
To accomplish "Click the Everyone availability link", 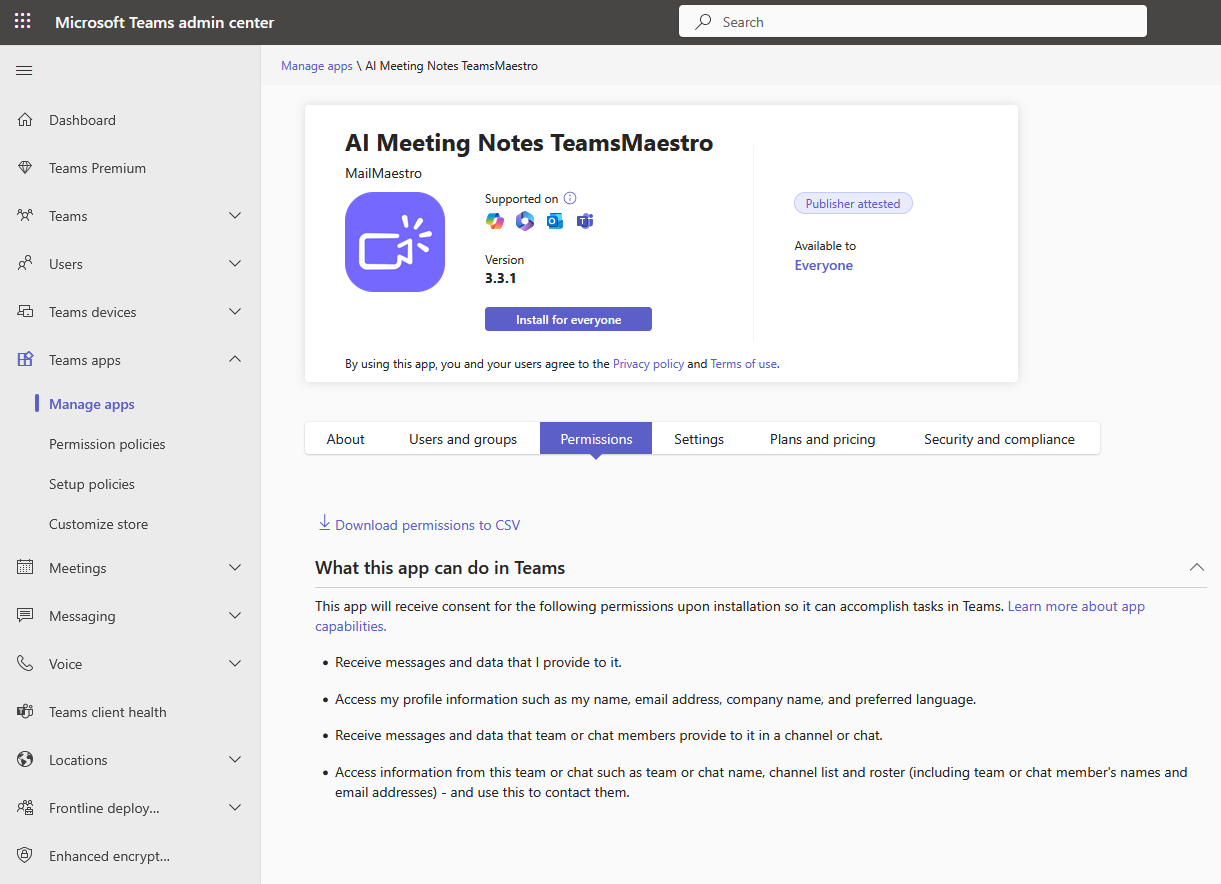I will (x=824, y=265).
